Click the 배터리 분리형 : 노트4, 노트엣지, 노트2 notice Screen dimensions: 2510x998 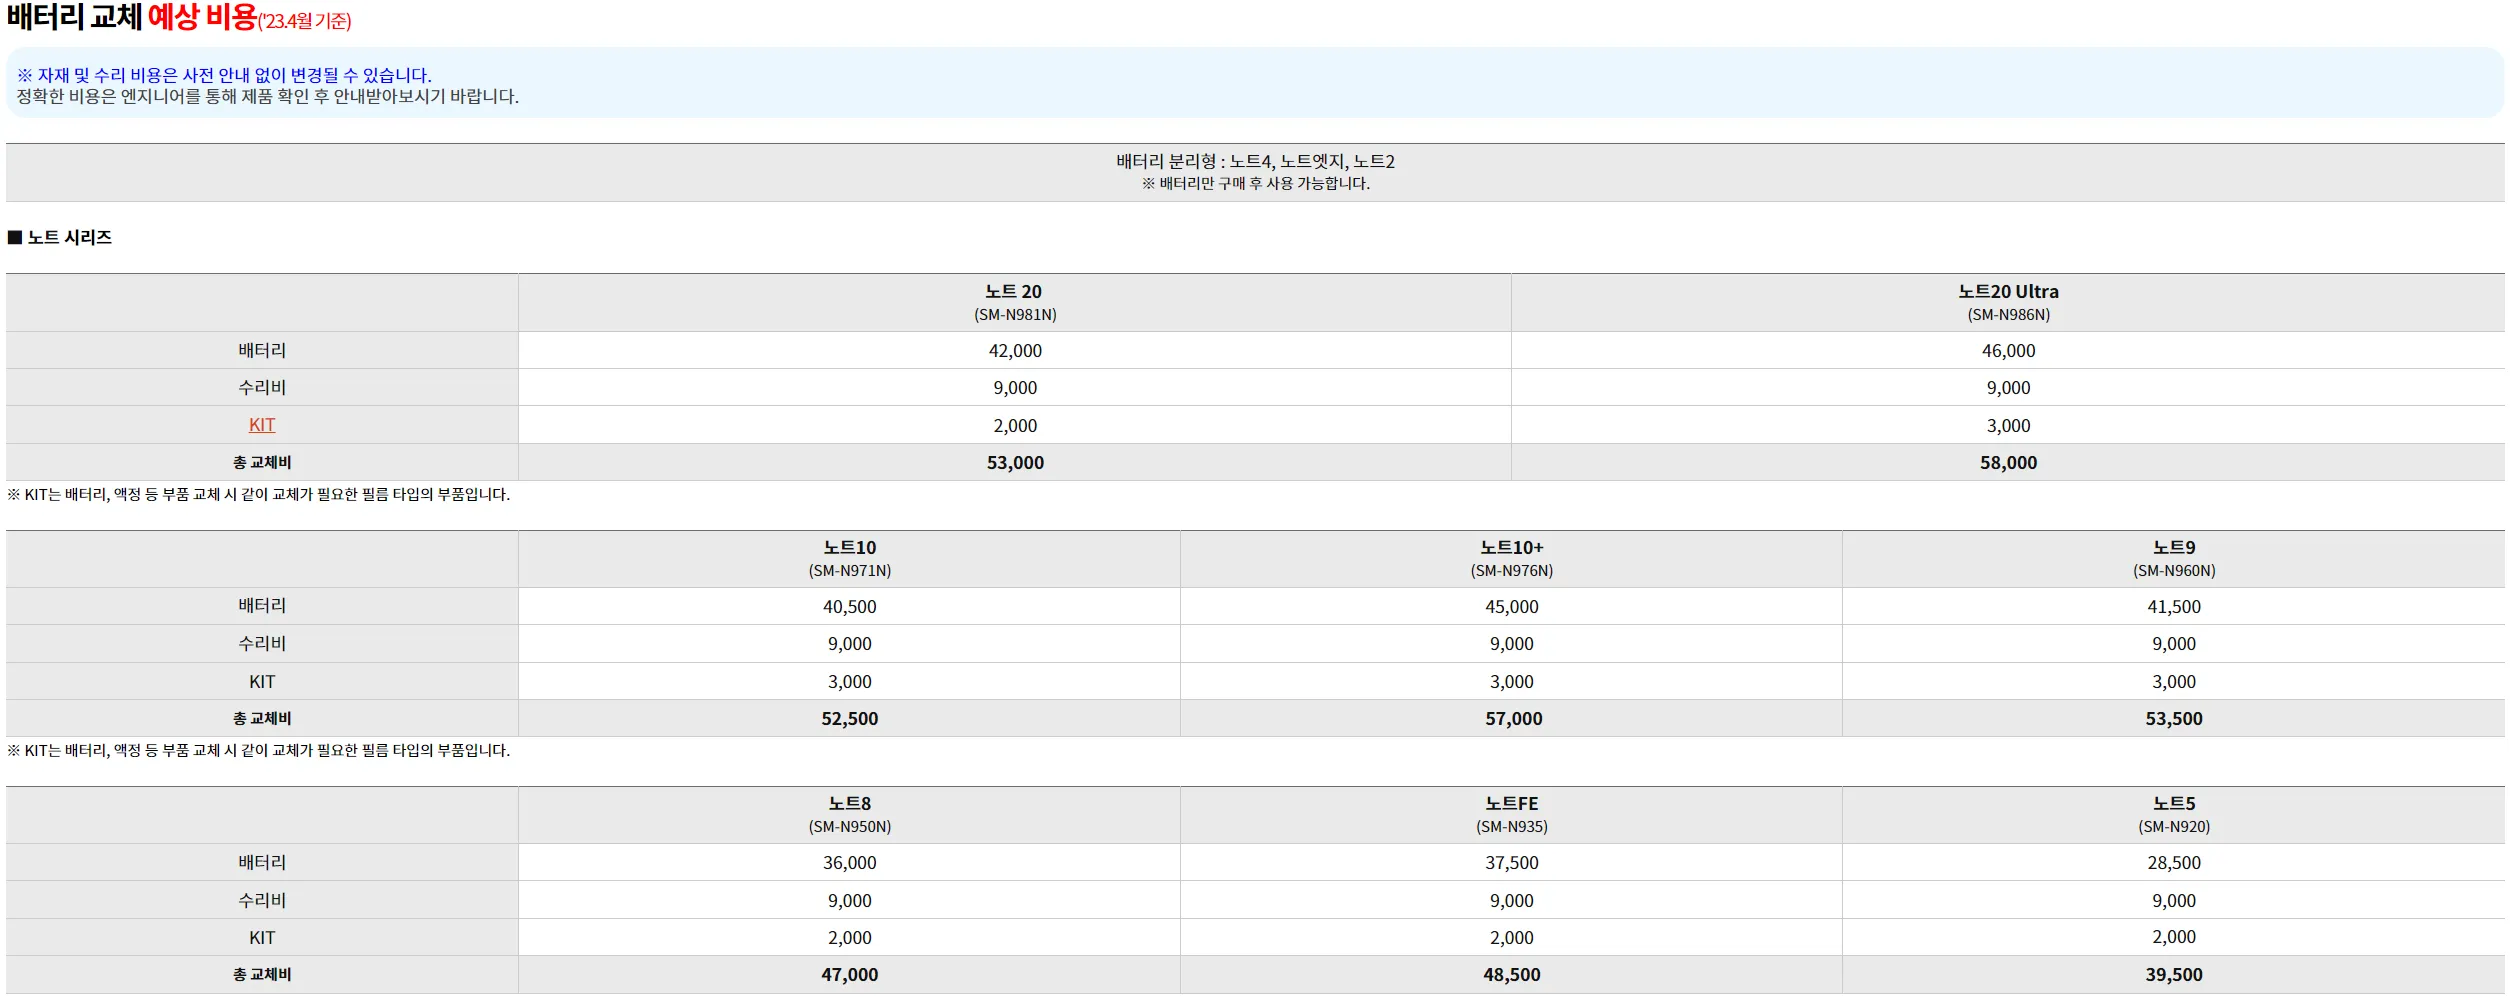pyautogui.click(x=1255, y=161)
